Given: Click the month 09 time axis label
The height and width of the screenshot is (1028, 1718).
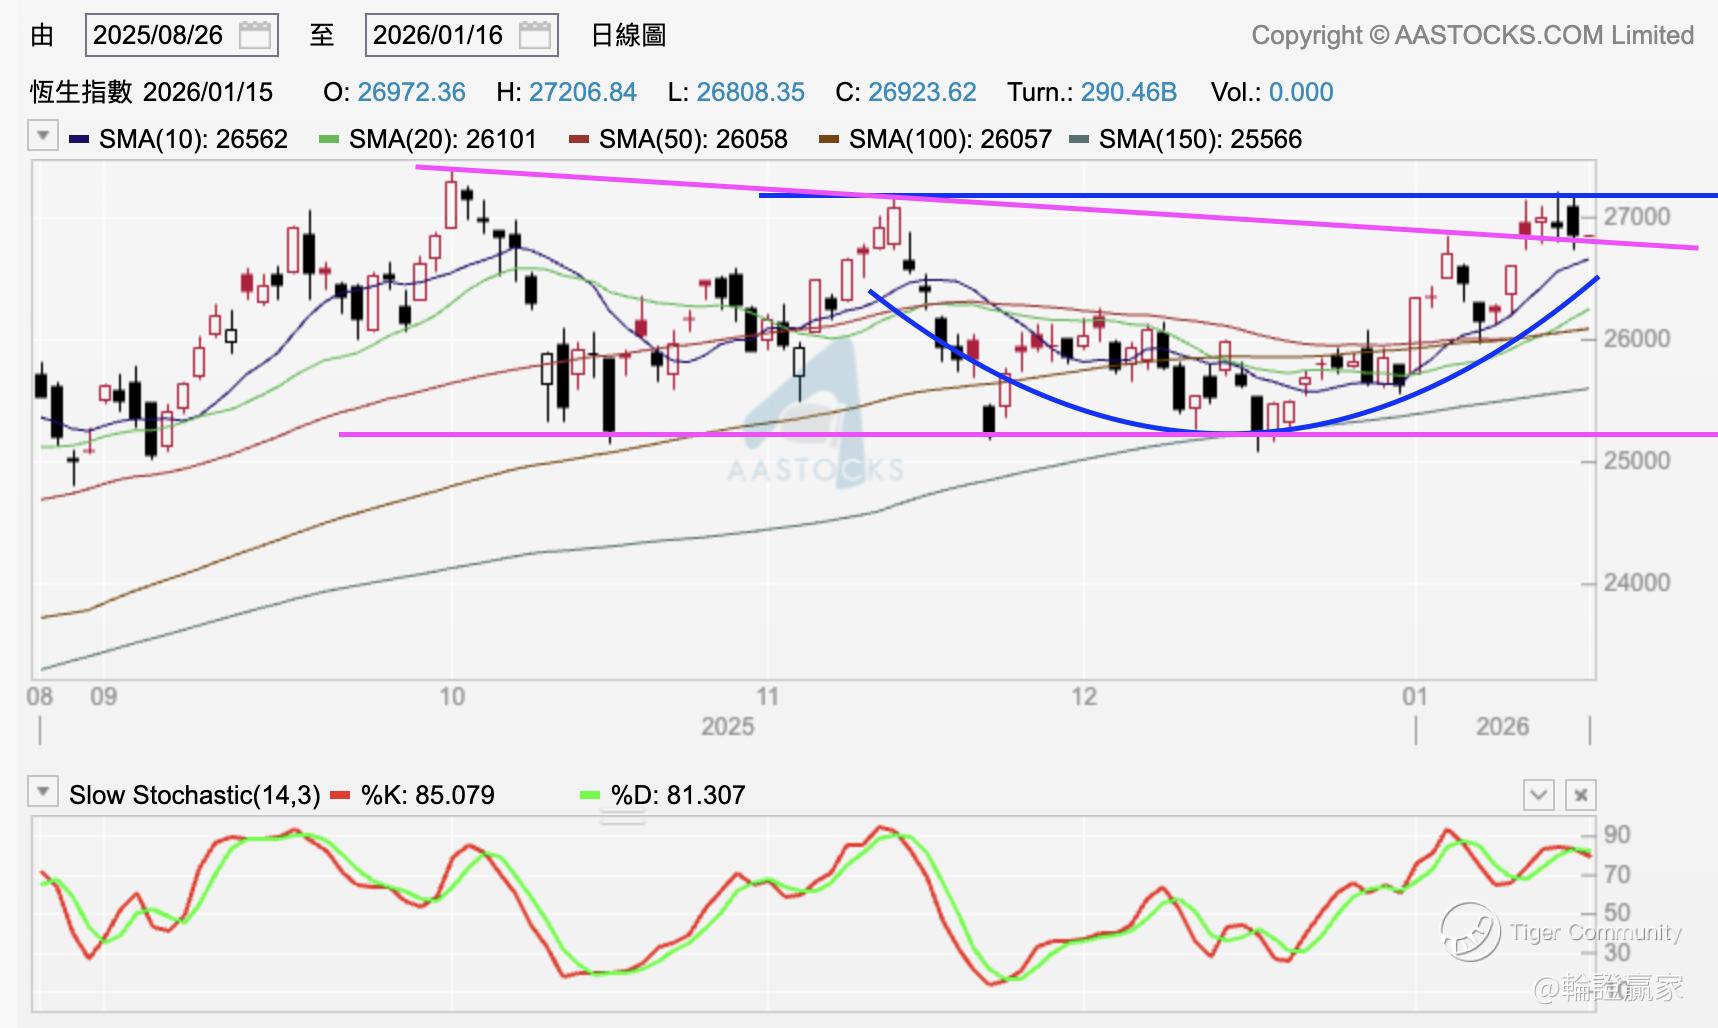Looking at the screenshot, I should pyautogui.click(x=103, y=696).
